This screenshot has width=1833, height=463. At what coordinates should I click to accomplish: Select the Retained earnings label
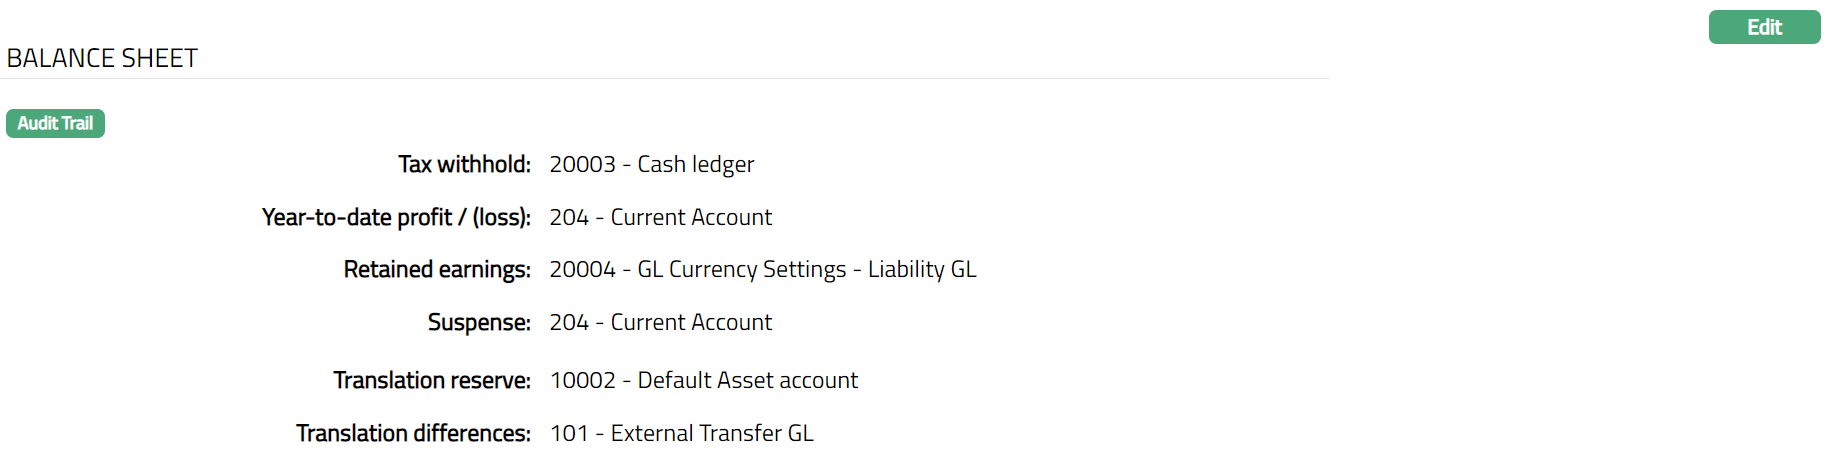tap(437, 269)
